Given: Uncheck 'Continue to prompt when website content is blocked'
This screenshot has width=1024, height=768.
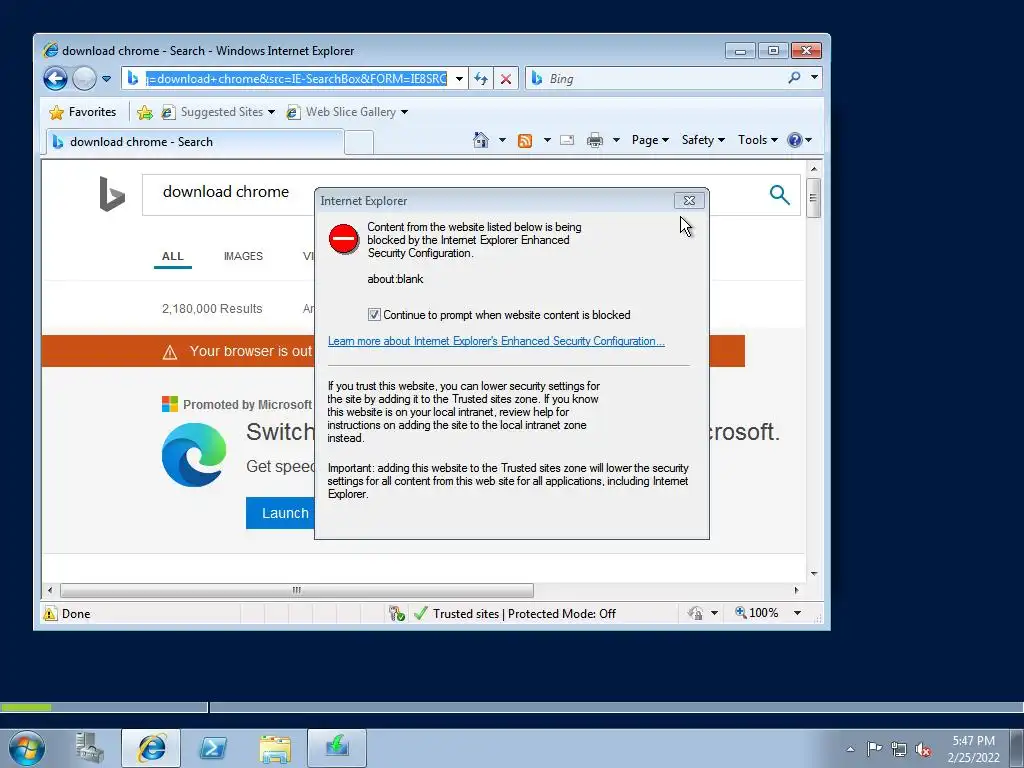Looking at the screenshot, I should pyautogui.click(x=374, y=315).
